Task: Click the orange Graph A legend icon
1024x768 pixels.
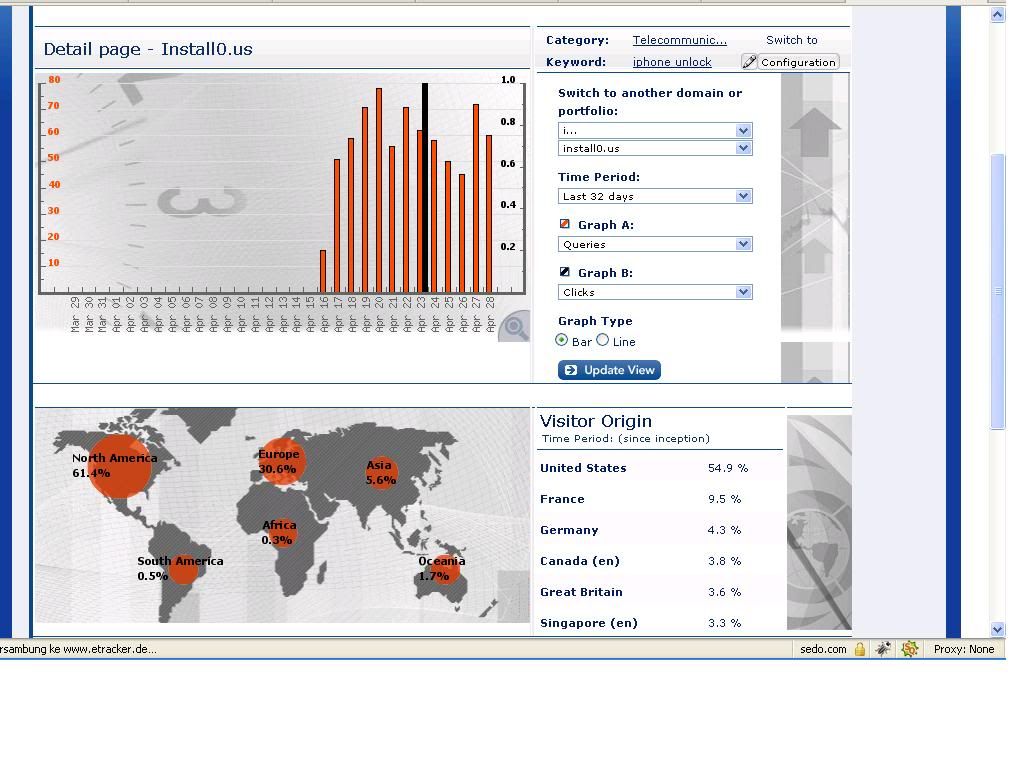Action: pyautogui.click(x=565, y=224)
